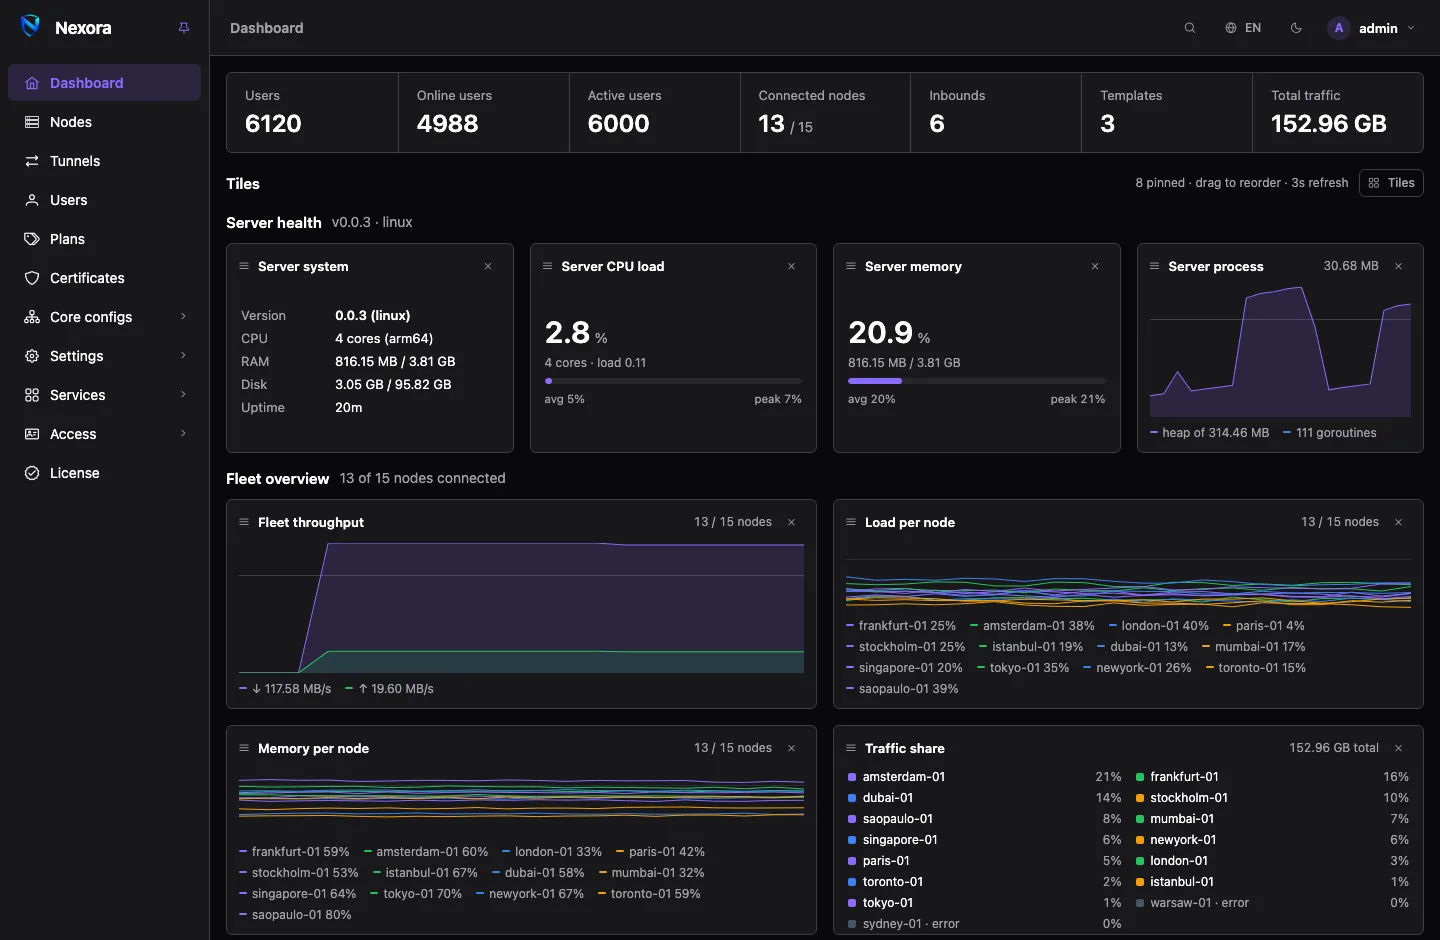1440x940 pixels.
Task: Click the Server memory progress bar
Action: (x=976, y=381)
